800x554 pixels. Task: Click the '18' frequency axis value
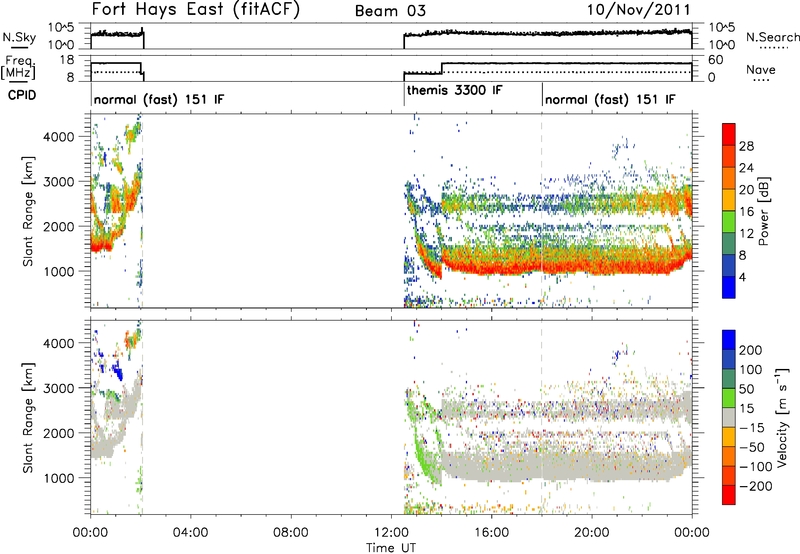point(67,60)
